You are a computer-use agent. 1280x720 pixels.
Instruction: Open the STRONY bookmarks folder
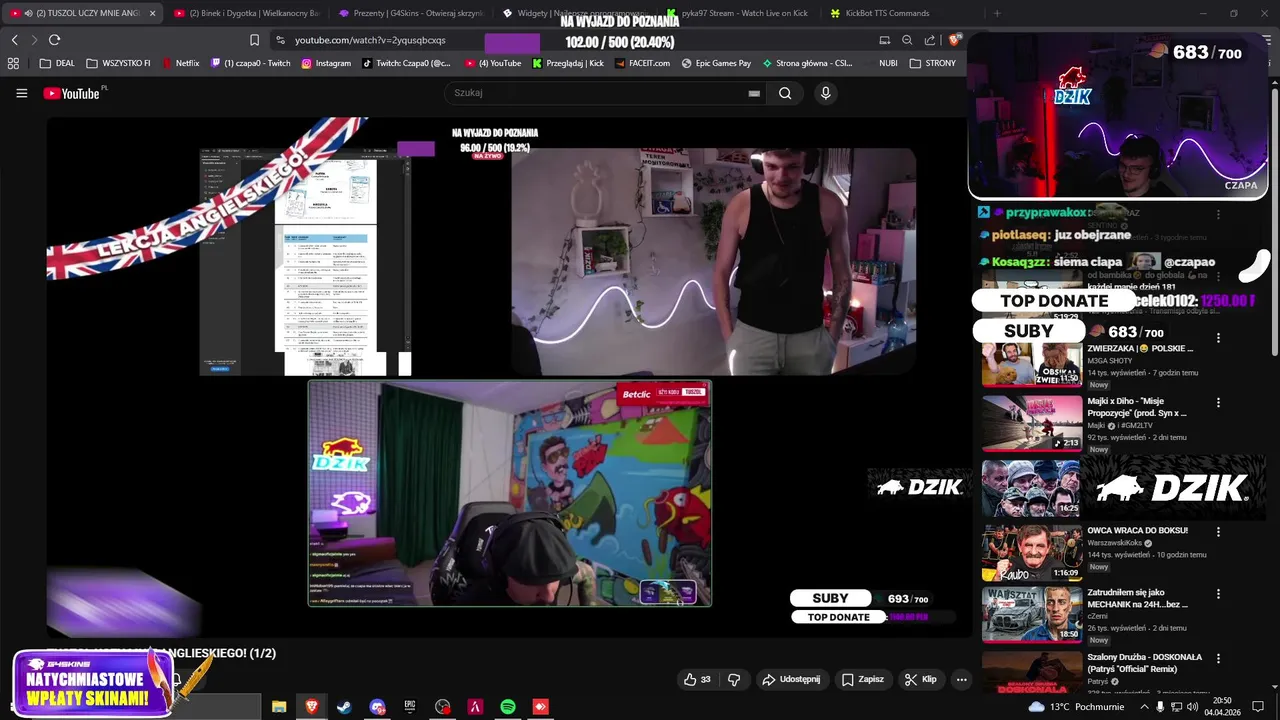pos(933,63)
